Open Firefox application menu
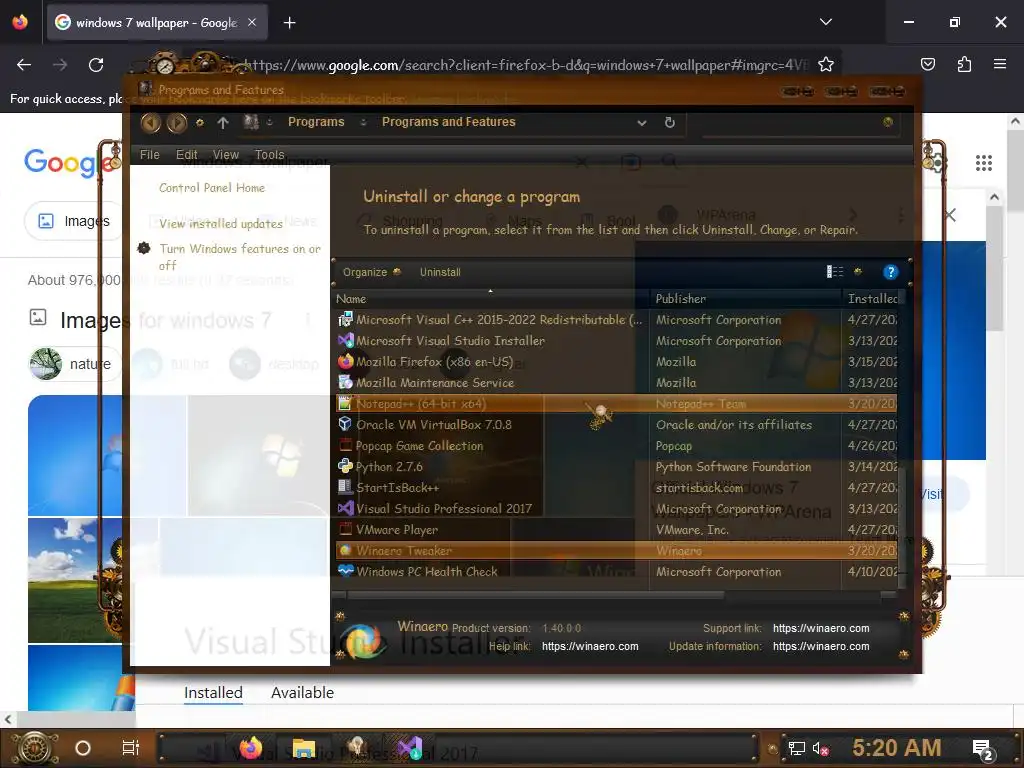1024x768 pixels. (x=1000, y=64)
